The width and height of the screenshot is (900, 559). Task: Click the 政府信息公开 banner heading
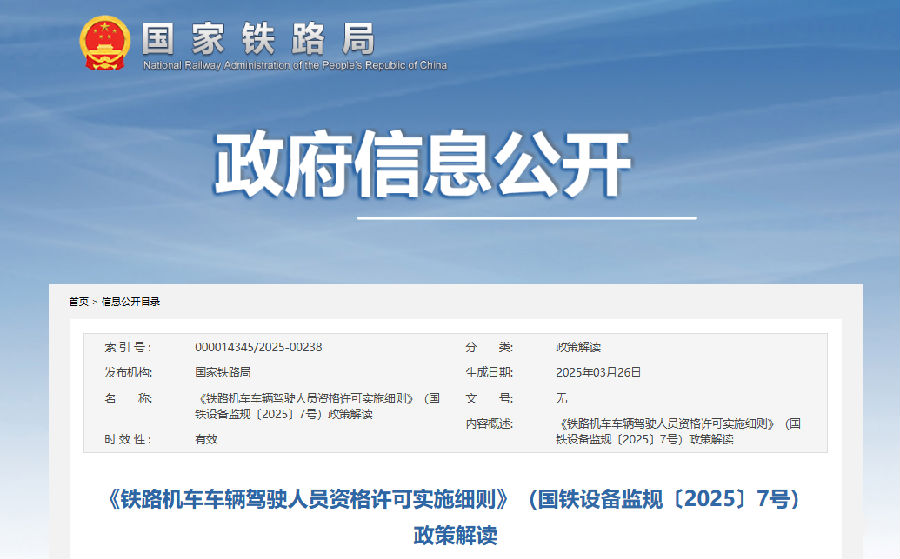(x=422, y=165)
